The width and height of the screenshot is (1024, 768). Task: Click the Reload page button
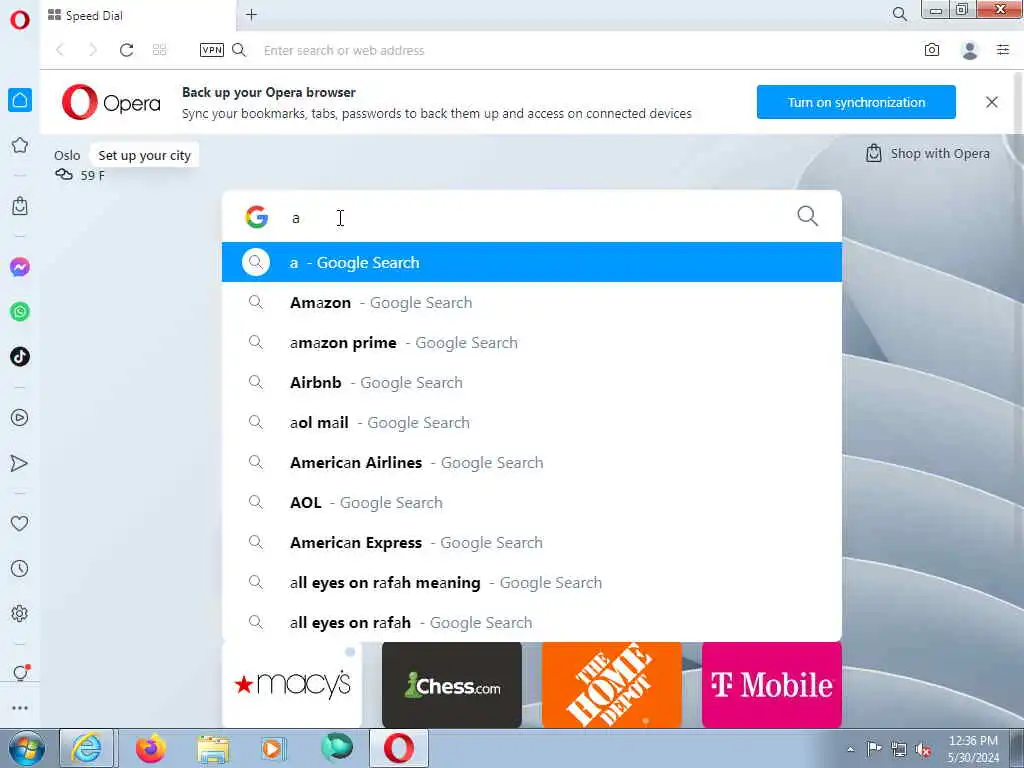(126, 50)
